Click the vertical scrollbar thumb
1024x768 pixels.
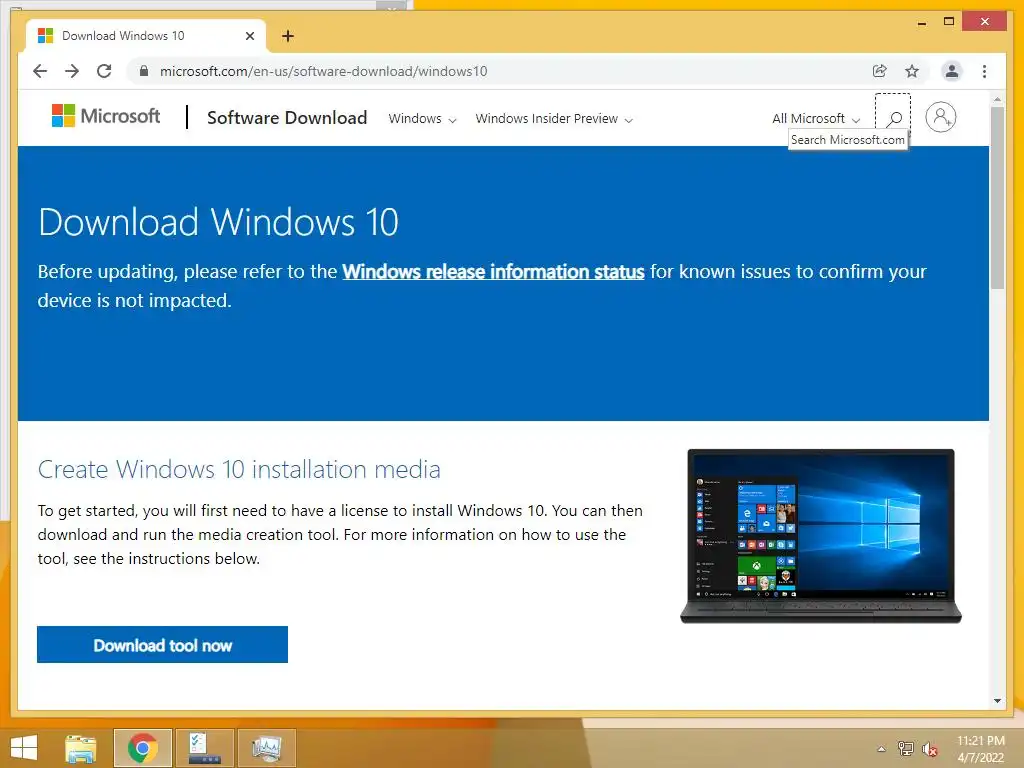click(997, 197)
